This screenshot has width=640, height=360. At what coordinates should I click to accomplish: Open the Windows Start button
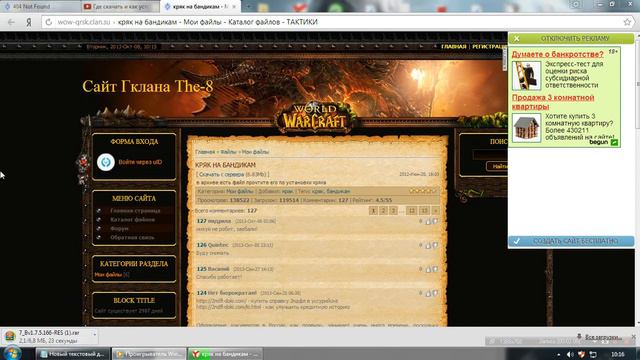coord(11,353)
